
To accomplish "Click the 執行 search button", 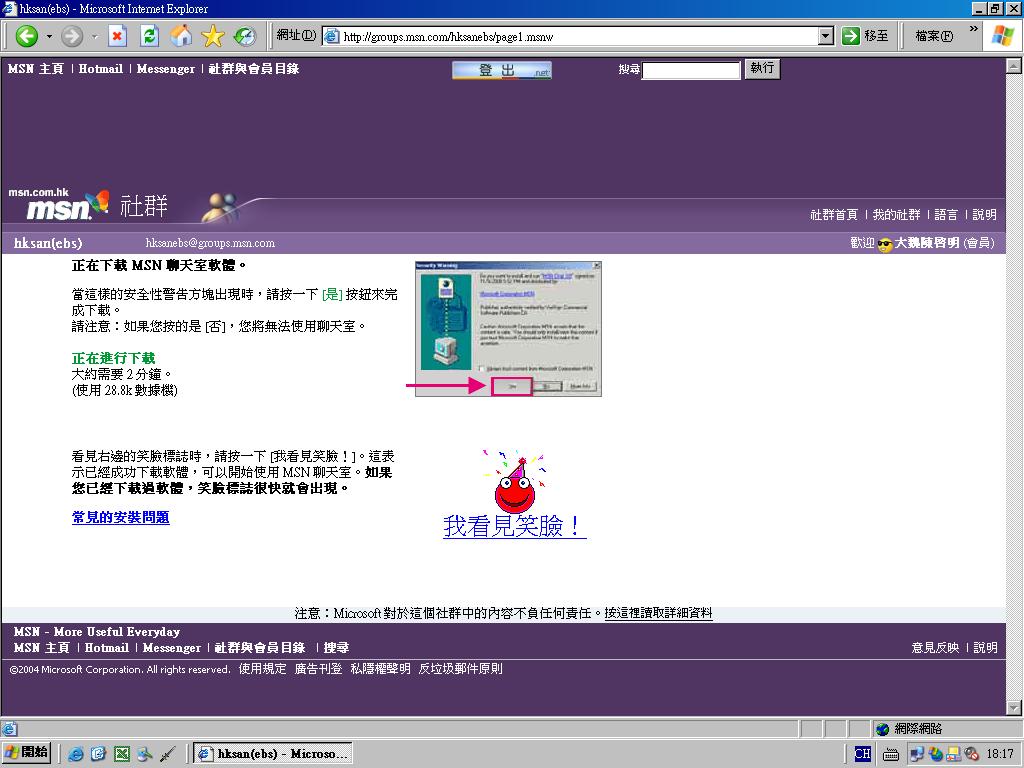I will 762,69.
